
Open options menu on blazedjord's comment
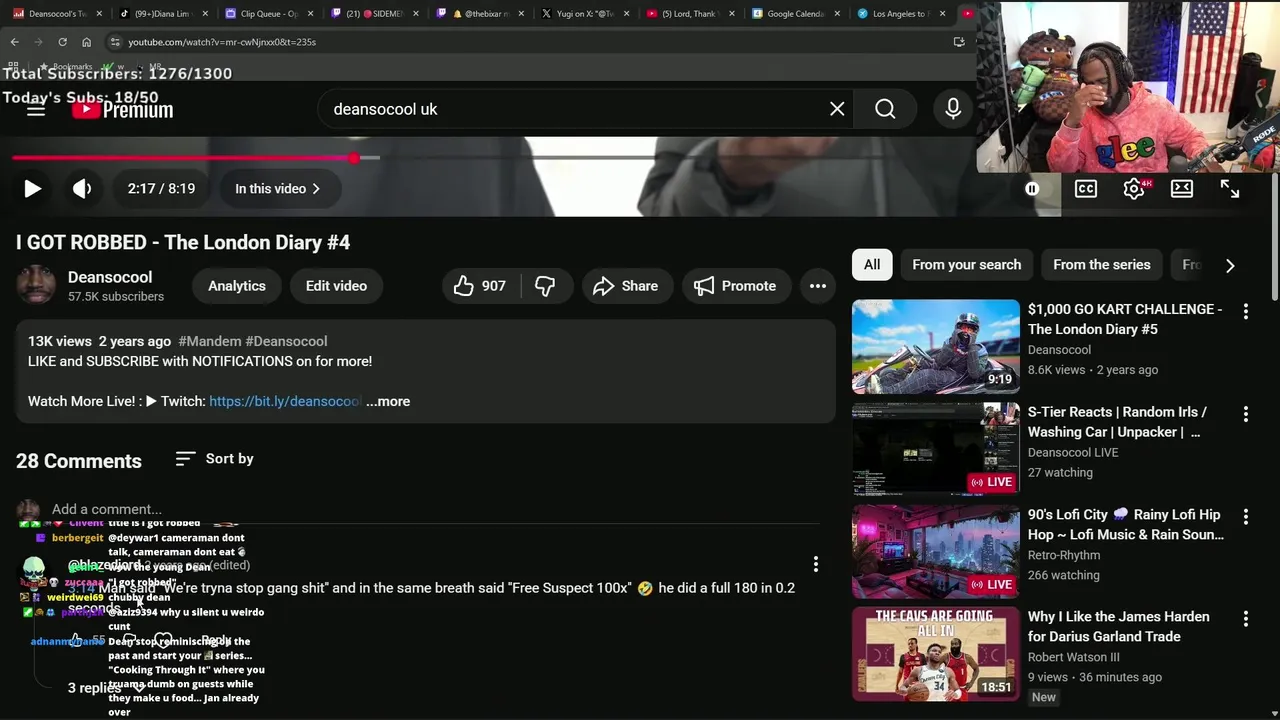816,564
